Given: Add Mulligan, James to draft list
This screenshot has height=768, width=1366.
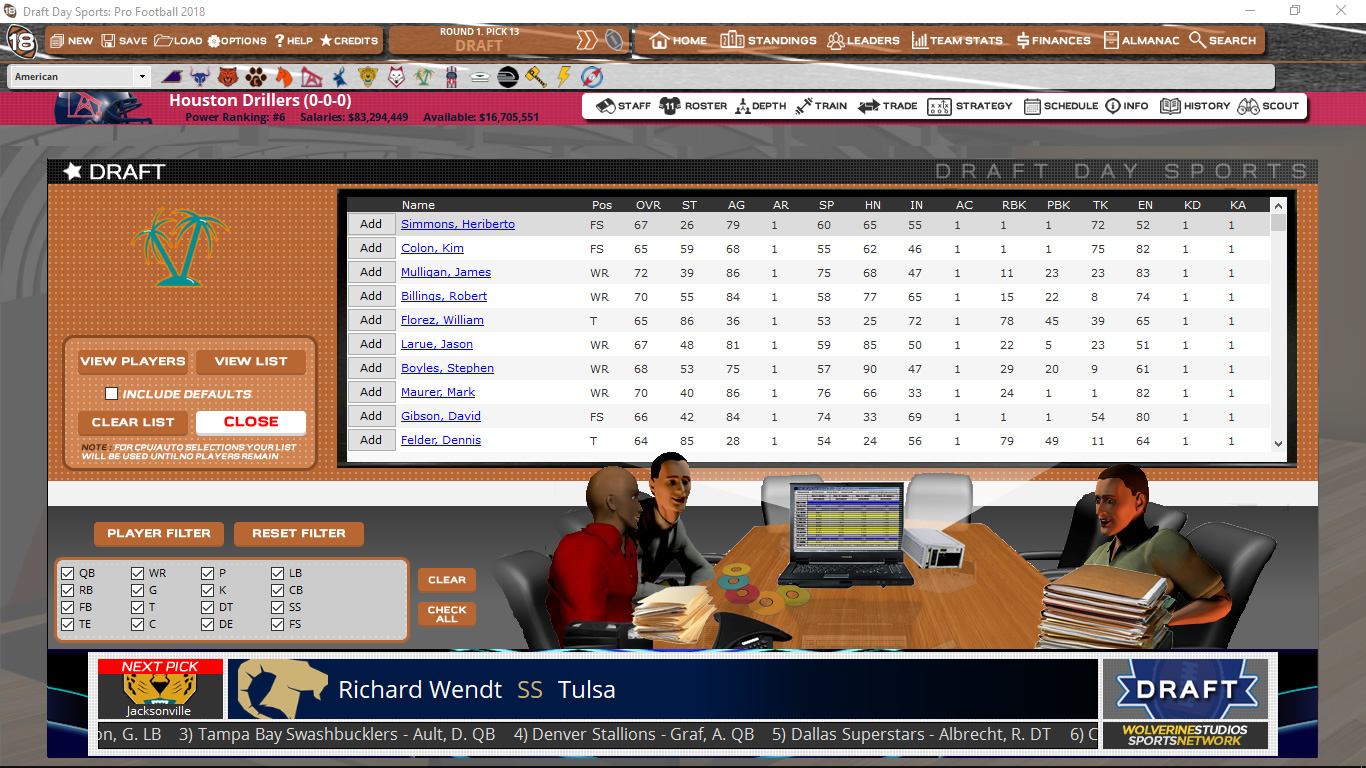Looking at the screenshot, I should coord(371,272).
